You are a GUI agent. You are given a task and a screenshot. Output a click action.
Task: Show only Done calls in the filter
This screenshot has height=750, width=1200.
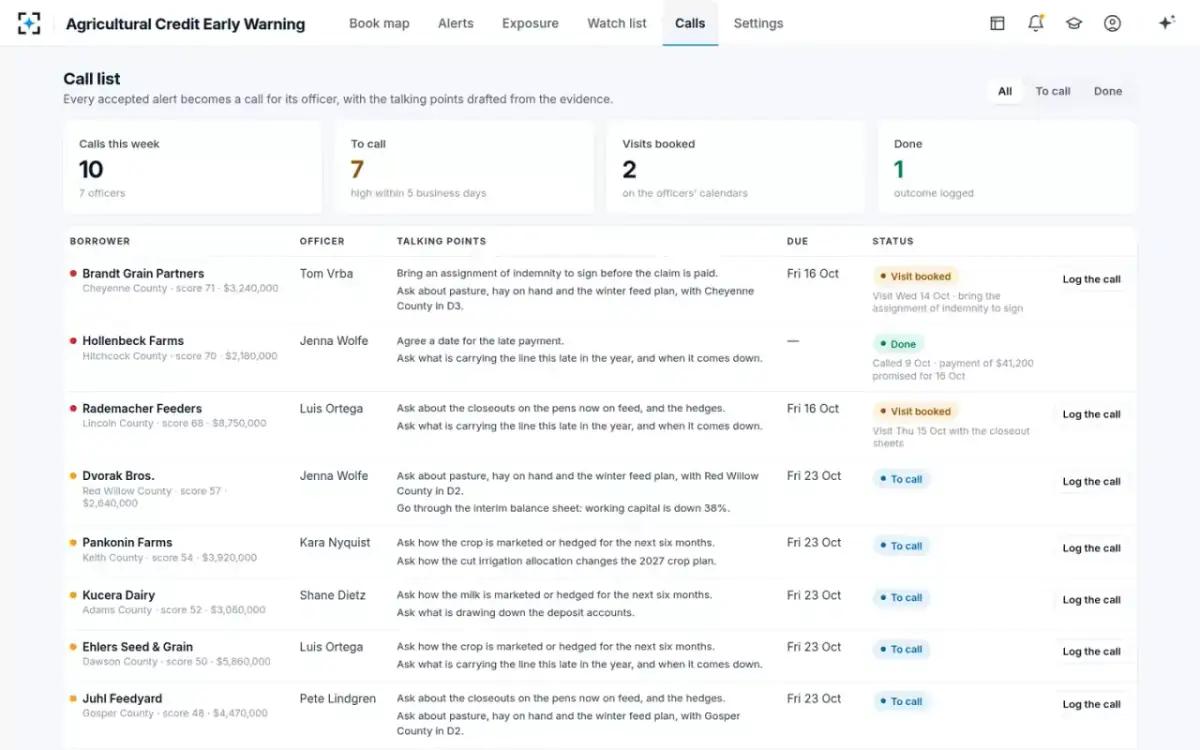tap(1108, 91)
